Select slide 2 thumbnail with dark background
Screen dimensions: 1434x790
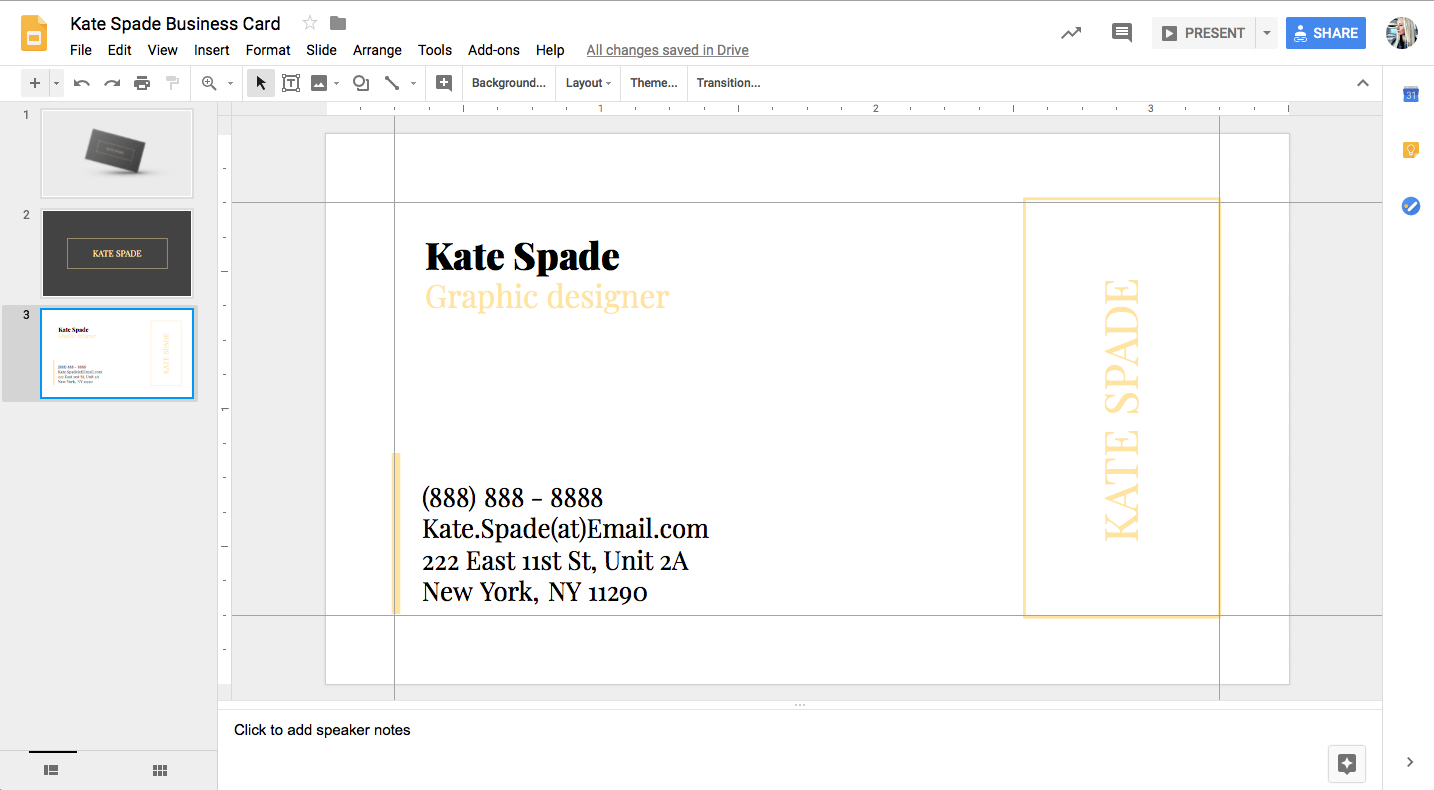[117, 253]
